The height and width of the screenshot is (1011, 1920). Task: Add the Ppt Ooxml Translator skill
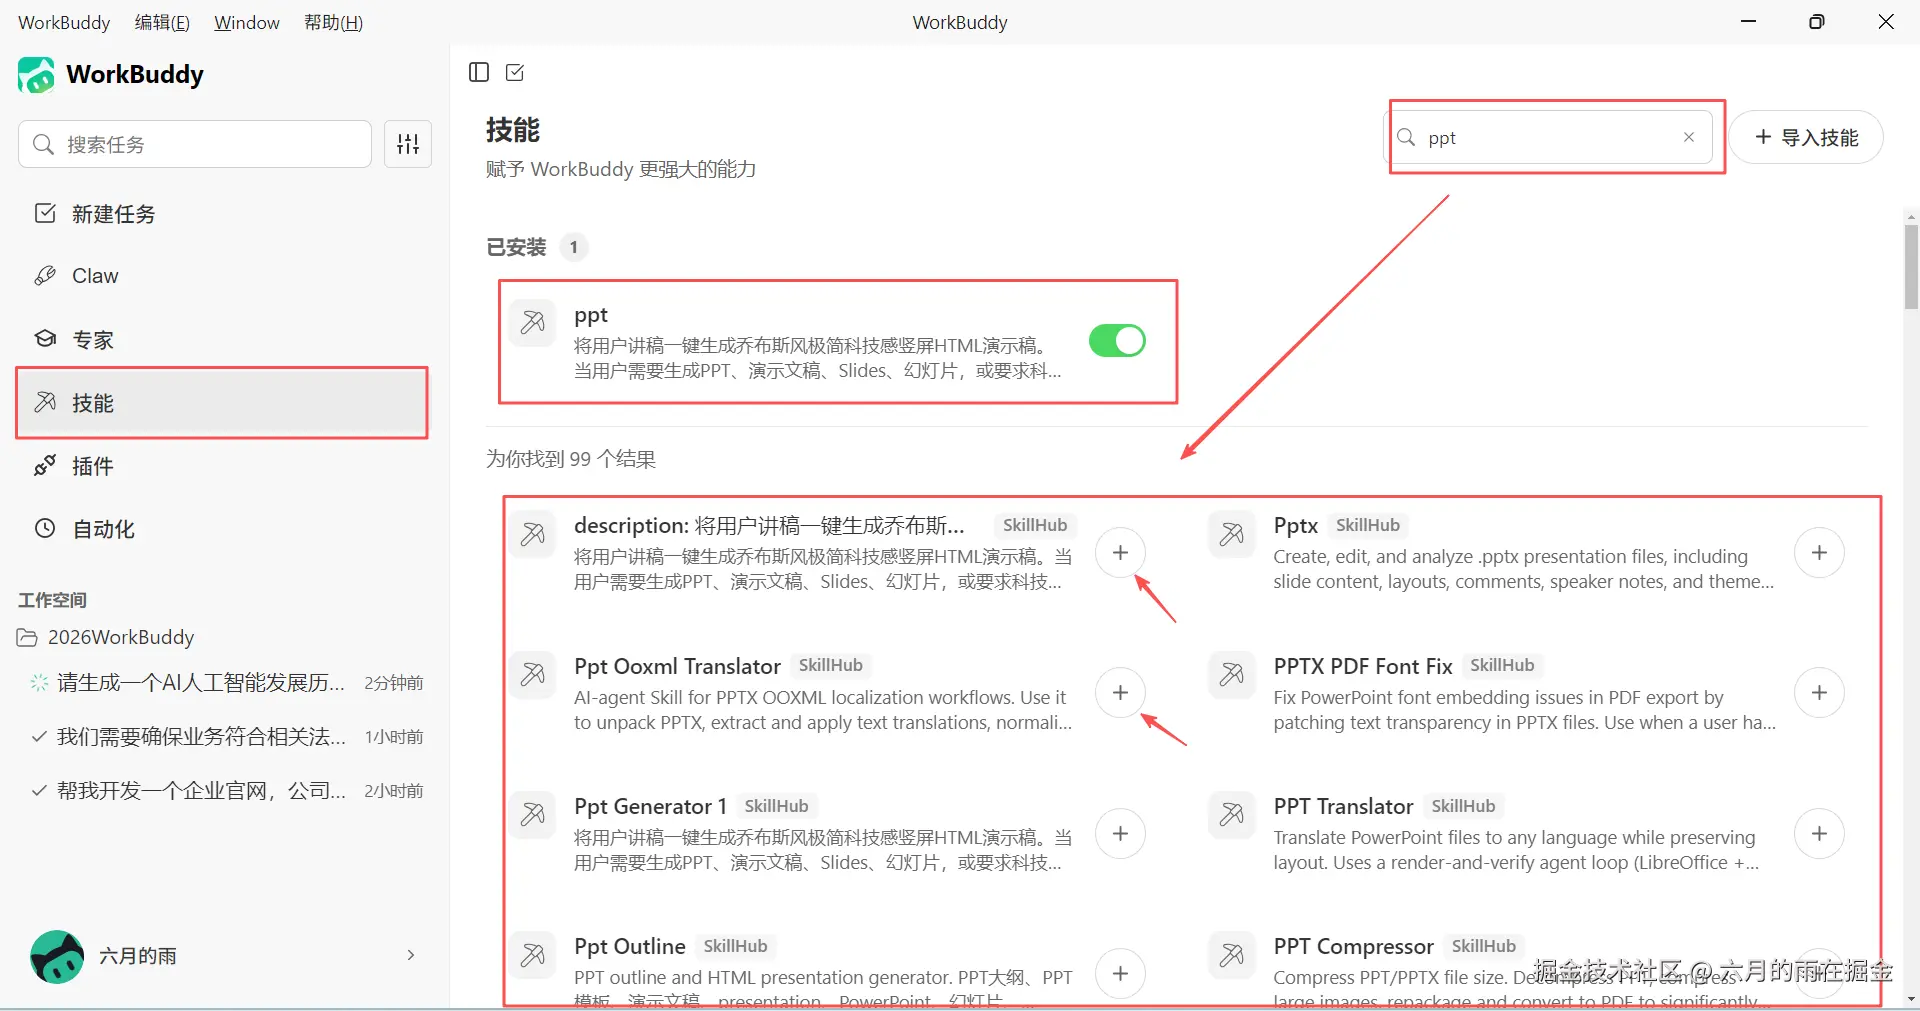(1120, 693)
